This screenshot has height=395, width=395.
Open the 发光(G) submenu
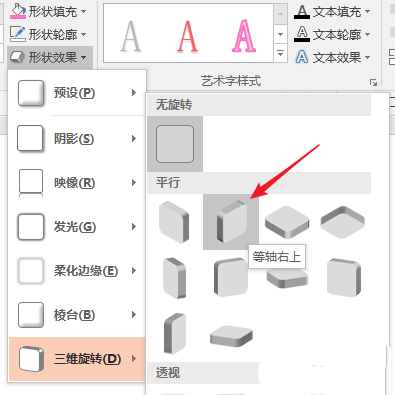click(x=77, y=227)
